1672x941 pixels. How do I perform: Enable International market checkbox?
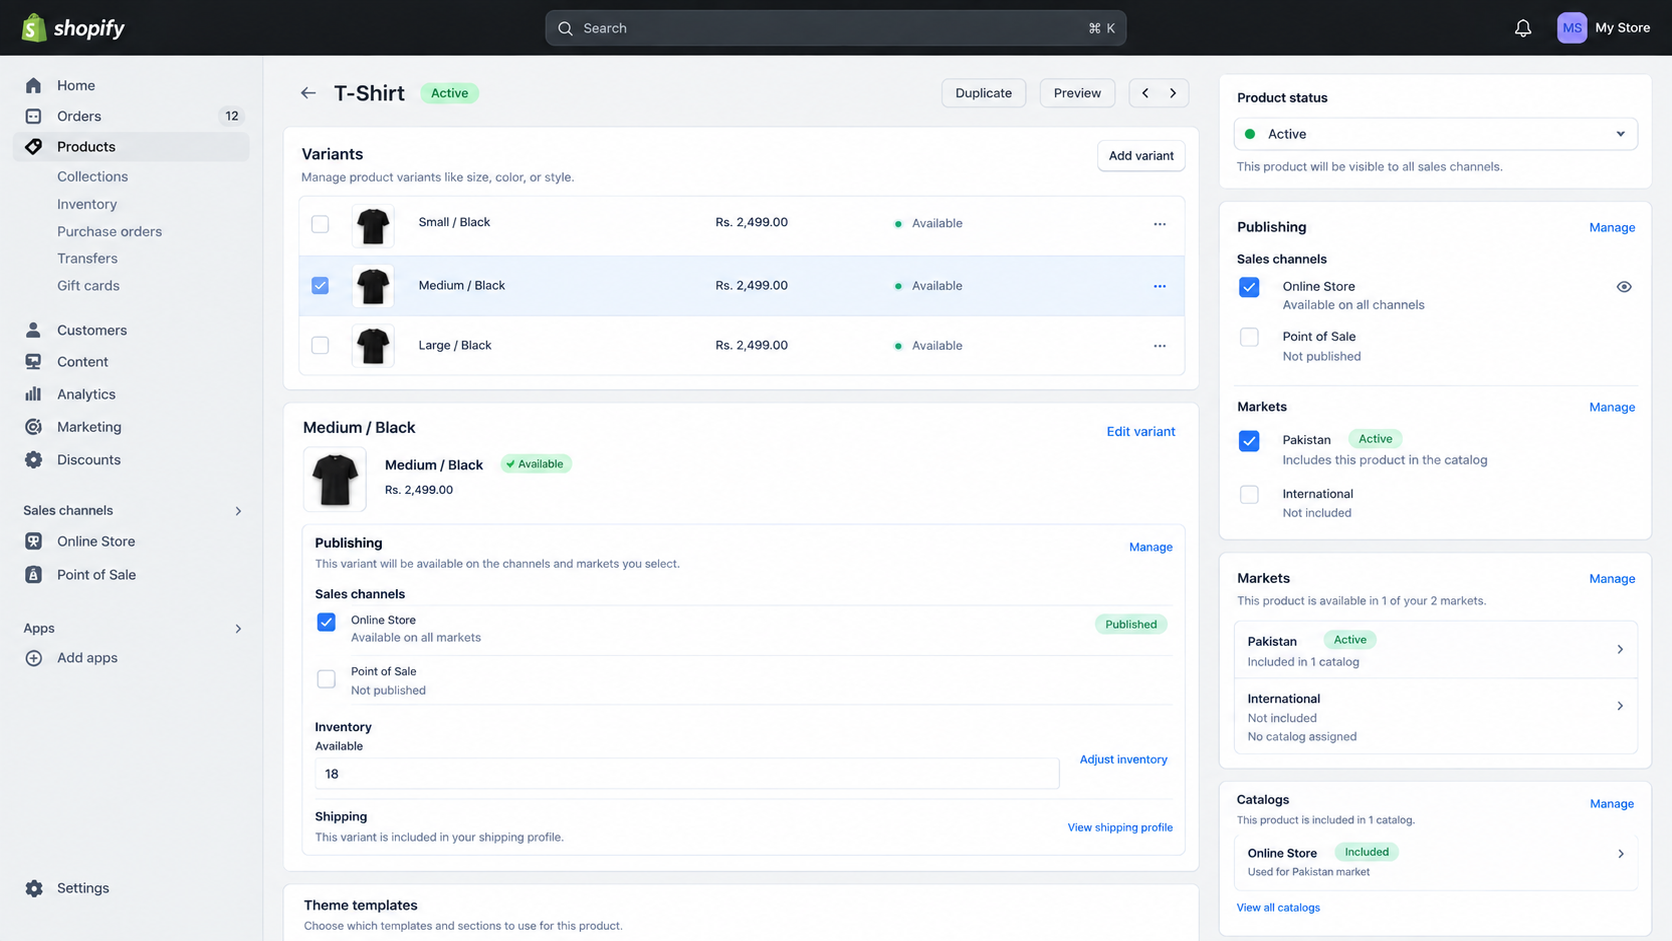1249,494
